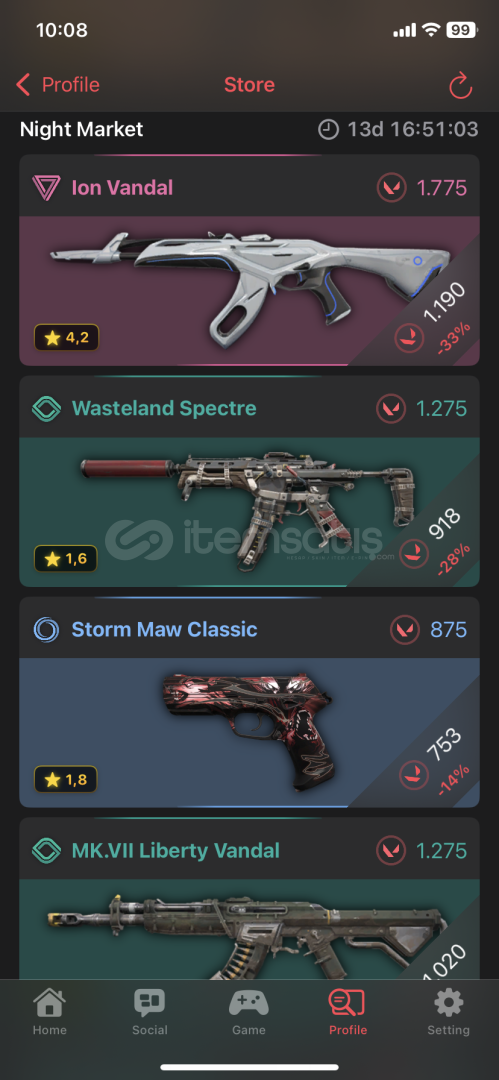Tap the Valorant Points icon beside 875
This screenshot has height=1080, width=499.
(x=405, y=630)
